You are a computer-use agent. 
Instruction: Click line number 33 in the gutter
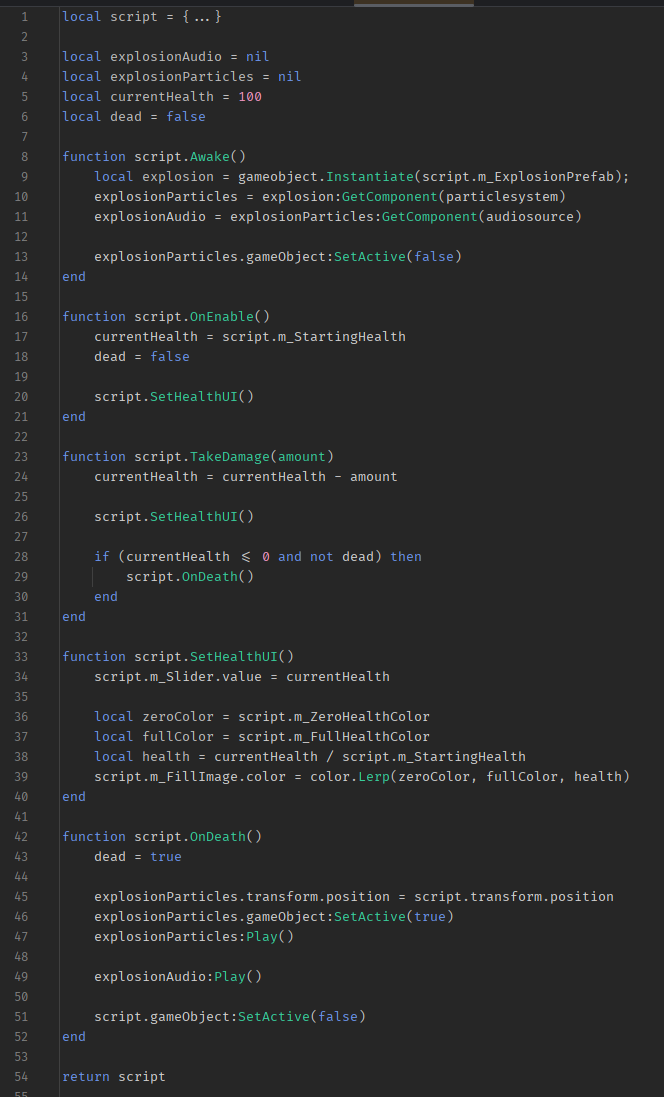click(21, 656)
